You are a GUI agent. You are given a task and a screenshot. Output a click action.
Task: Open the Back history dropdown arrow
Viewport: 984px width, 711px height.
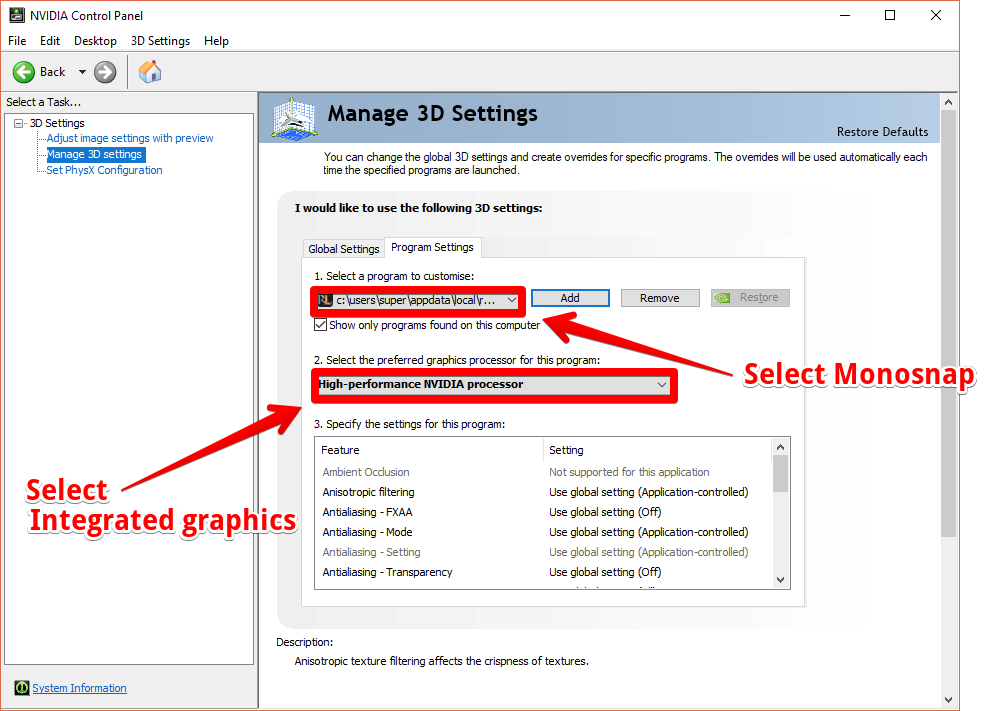click(82, 72)
